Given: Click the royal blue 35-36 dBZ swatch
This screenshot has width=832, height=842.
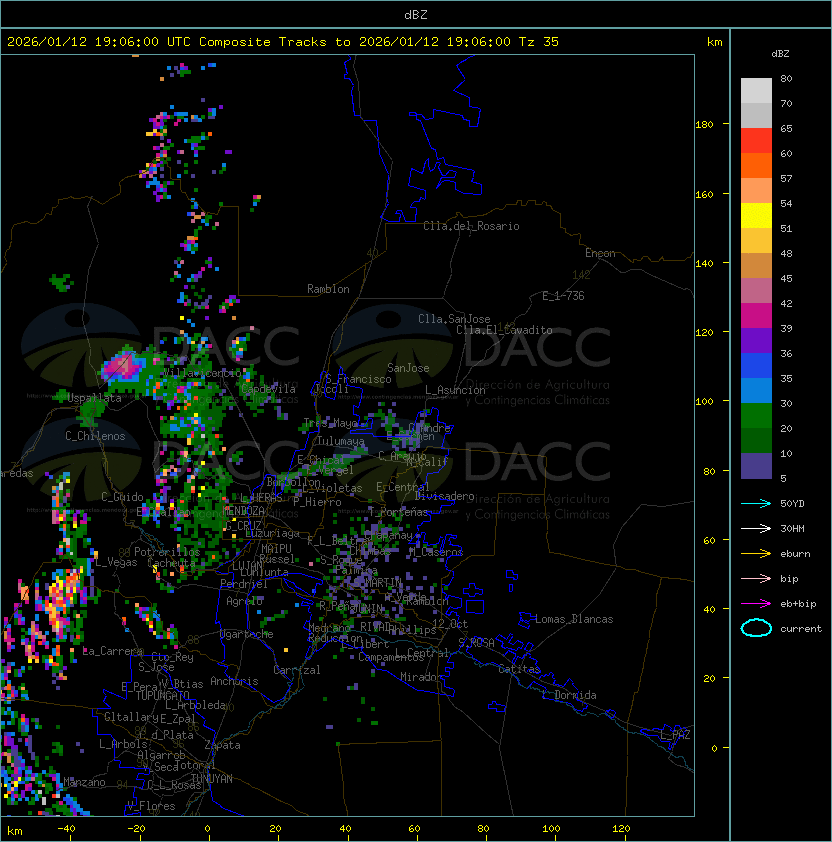Looking at the screenshot, I should 756,366.
